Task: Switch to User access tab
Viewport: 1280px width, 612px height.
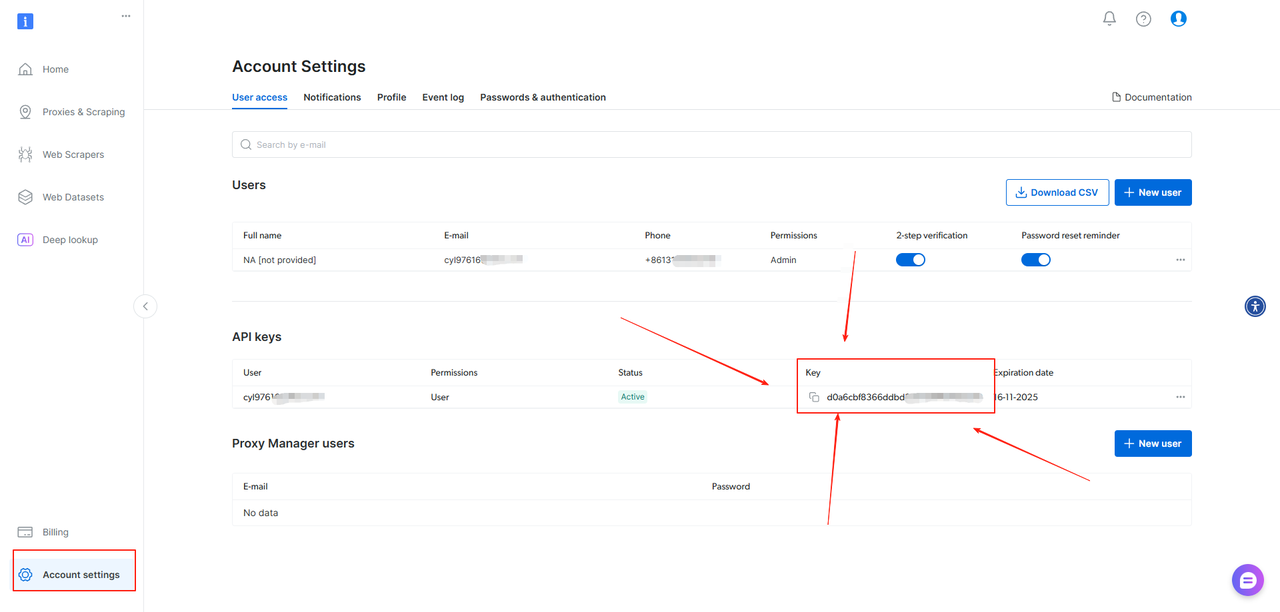Action: pos(260,97)
